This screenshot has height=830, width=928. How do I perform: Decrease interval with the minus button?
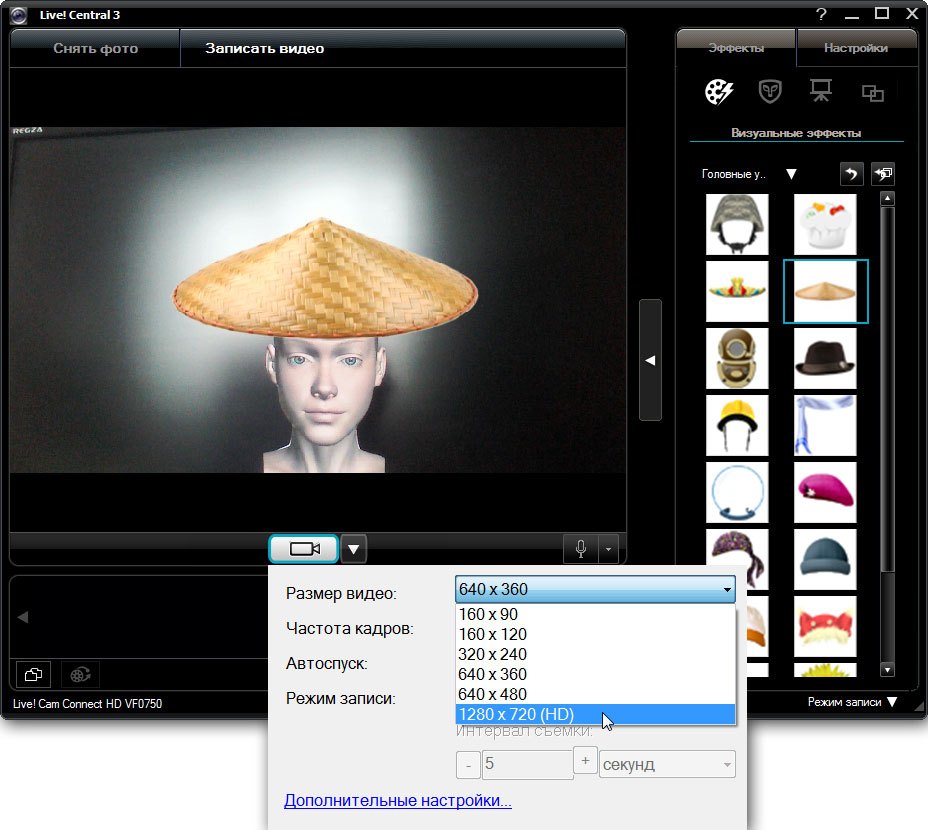(x=468, y=765)
